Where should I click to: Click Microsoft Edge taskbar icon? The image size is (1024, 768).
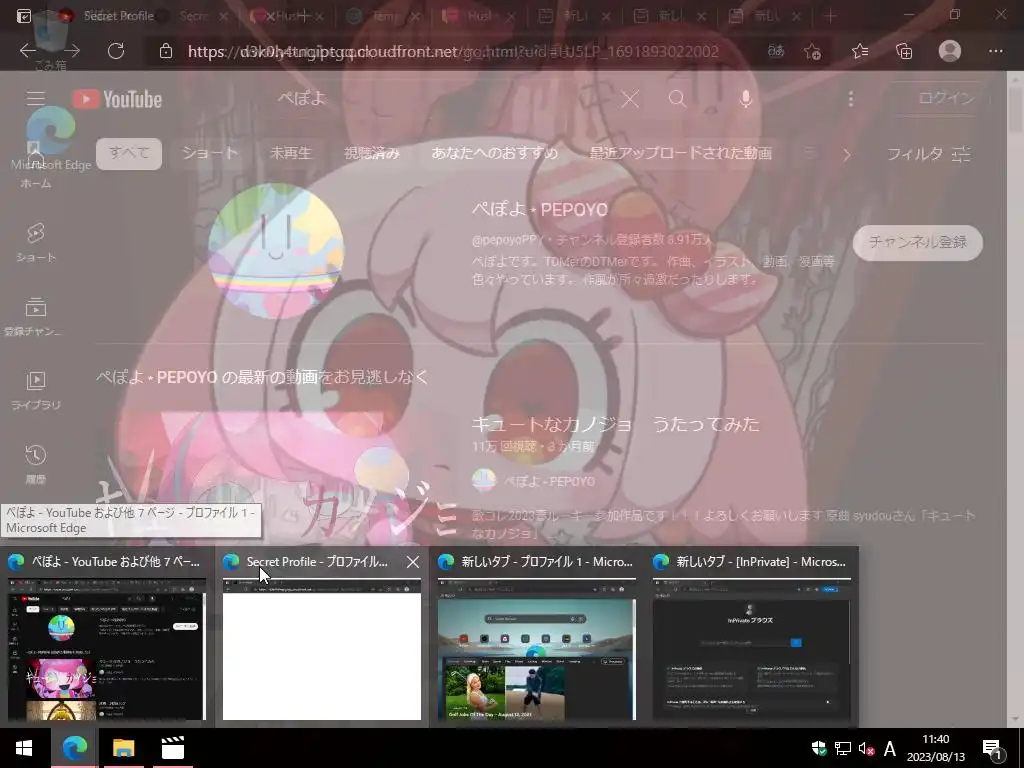coord(74,748)
